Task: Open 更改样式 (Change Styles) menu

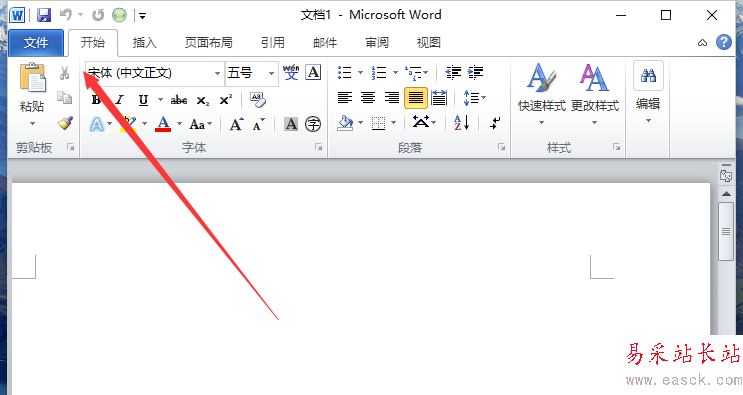Action: (x=595, y=94)
